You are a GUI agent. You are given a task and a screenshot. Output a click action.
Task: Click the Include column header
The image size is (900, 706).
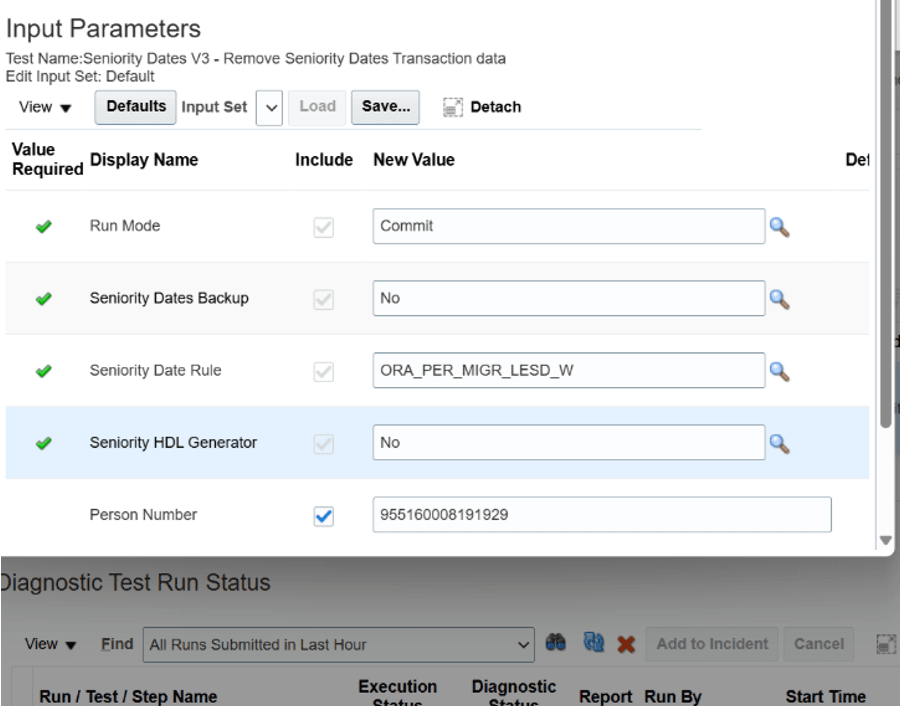pyautogui.click(x=324, y=160)
